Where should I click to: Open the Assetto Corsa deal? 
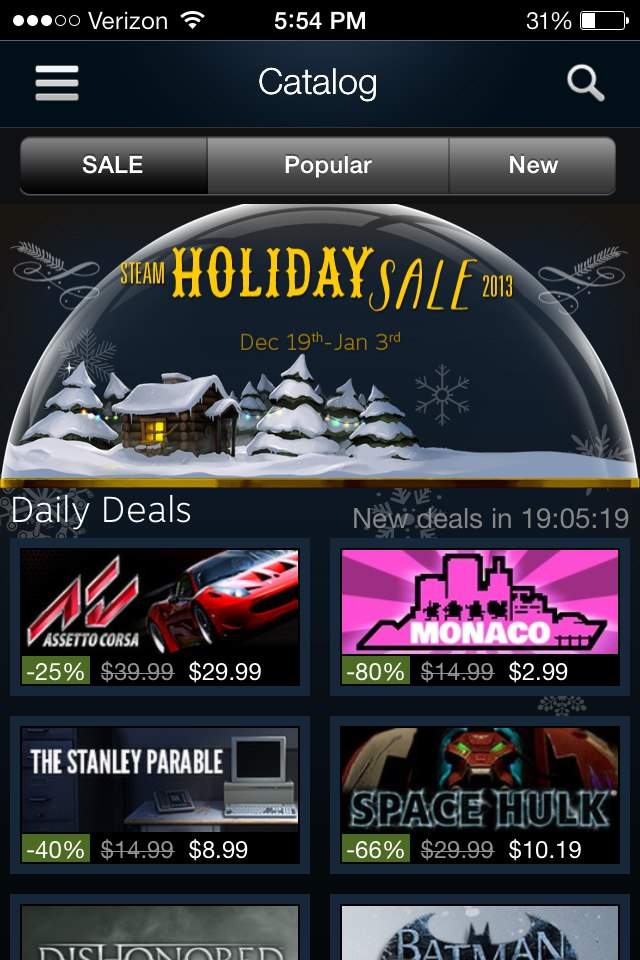click(160, 617)
